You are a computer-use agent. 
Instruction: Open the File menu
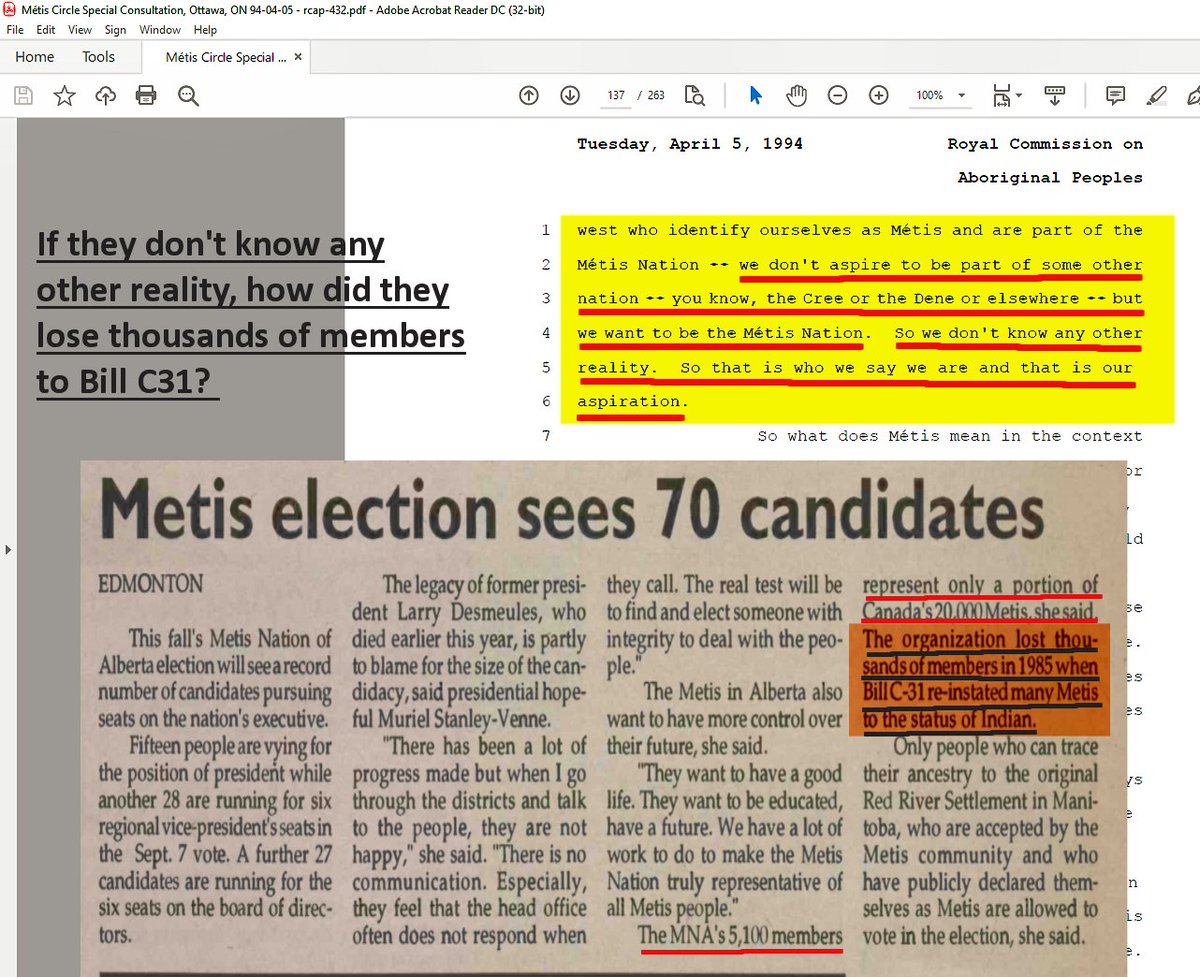[x=15, y=30]
